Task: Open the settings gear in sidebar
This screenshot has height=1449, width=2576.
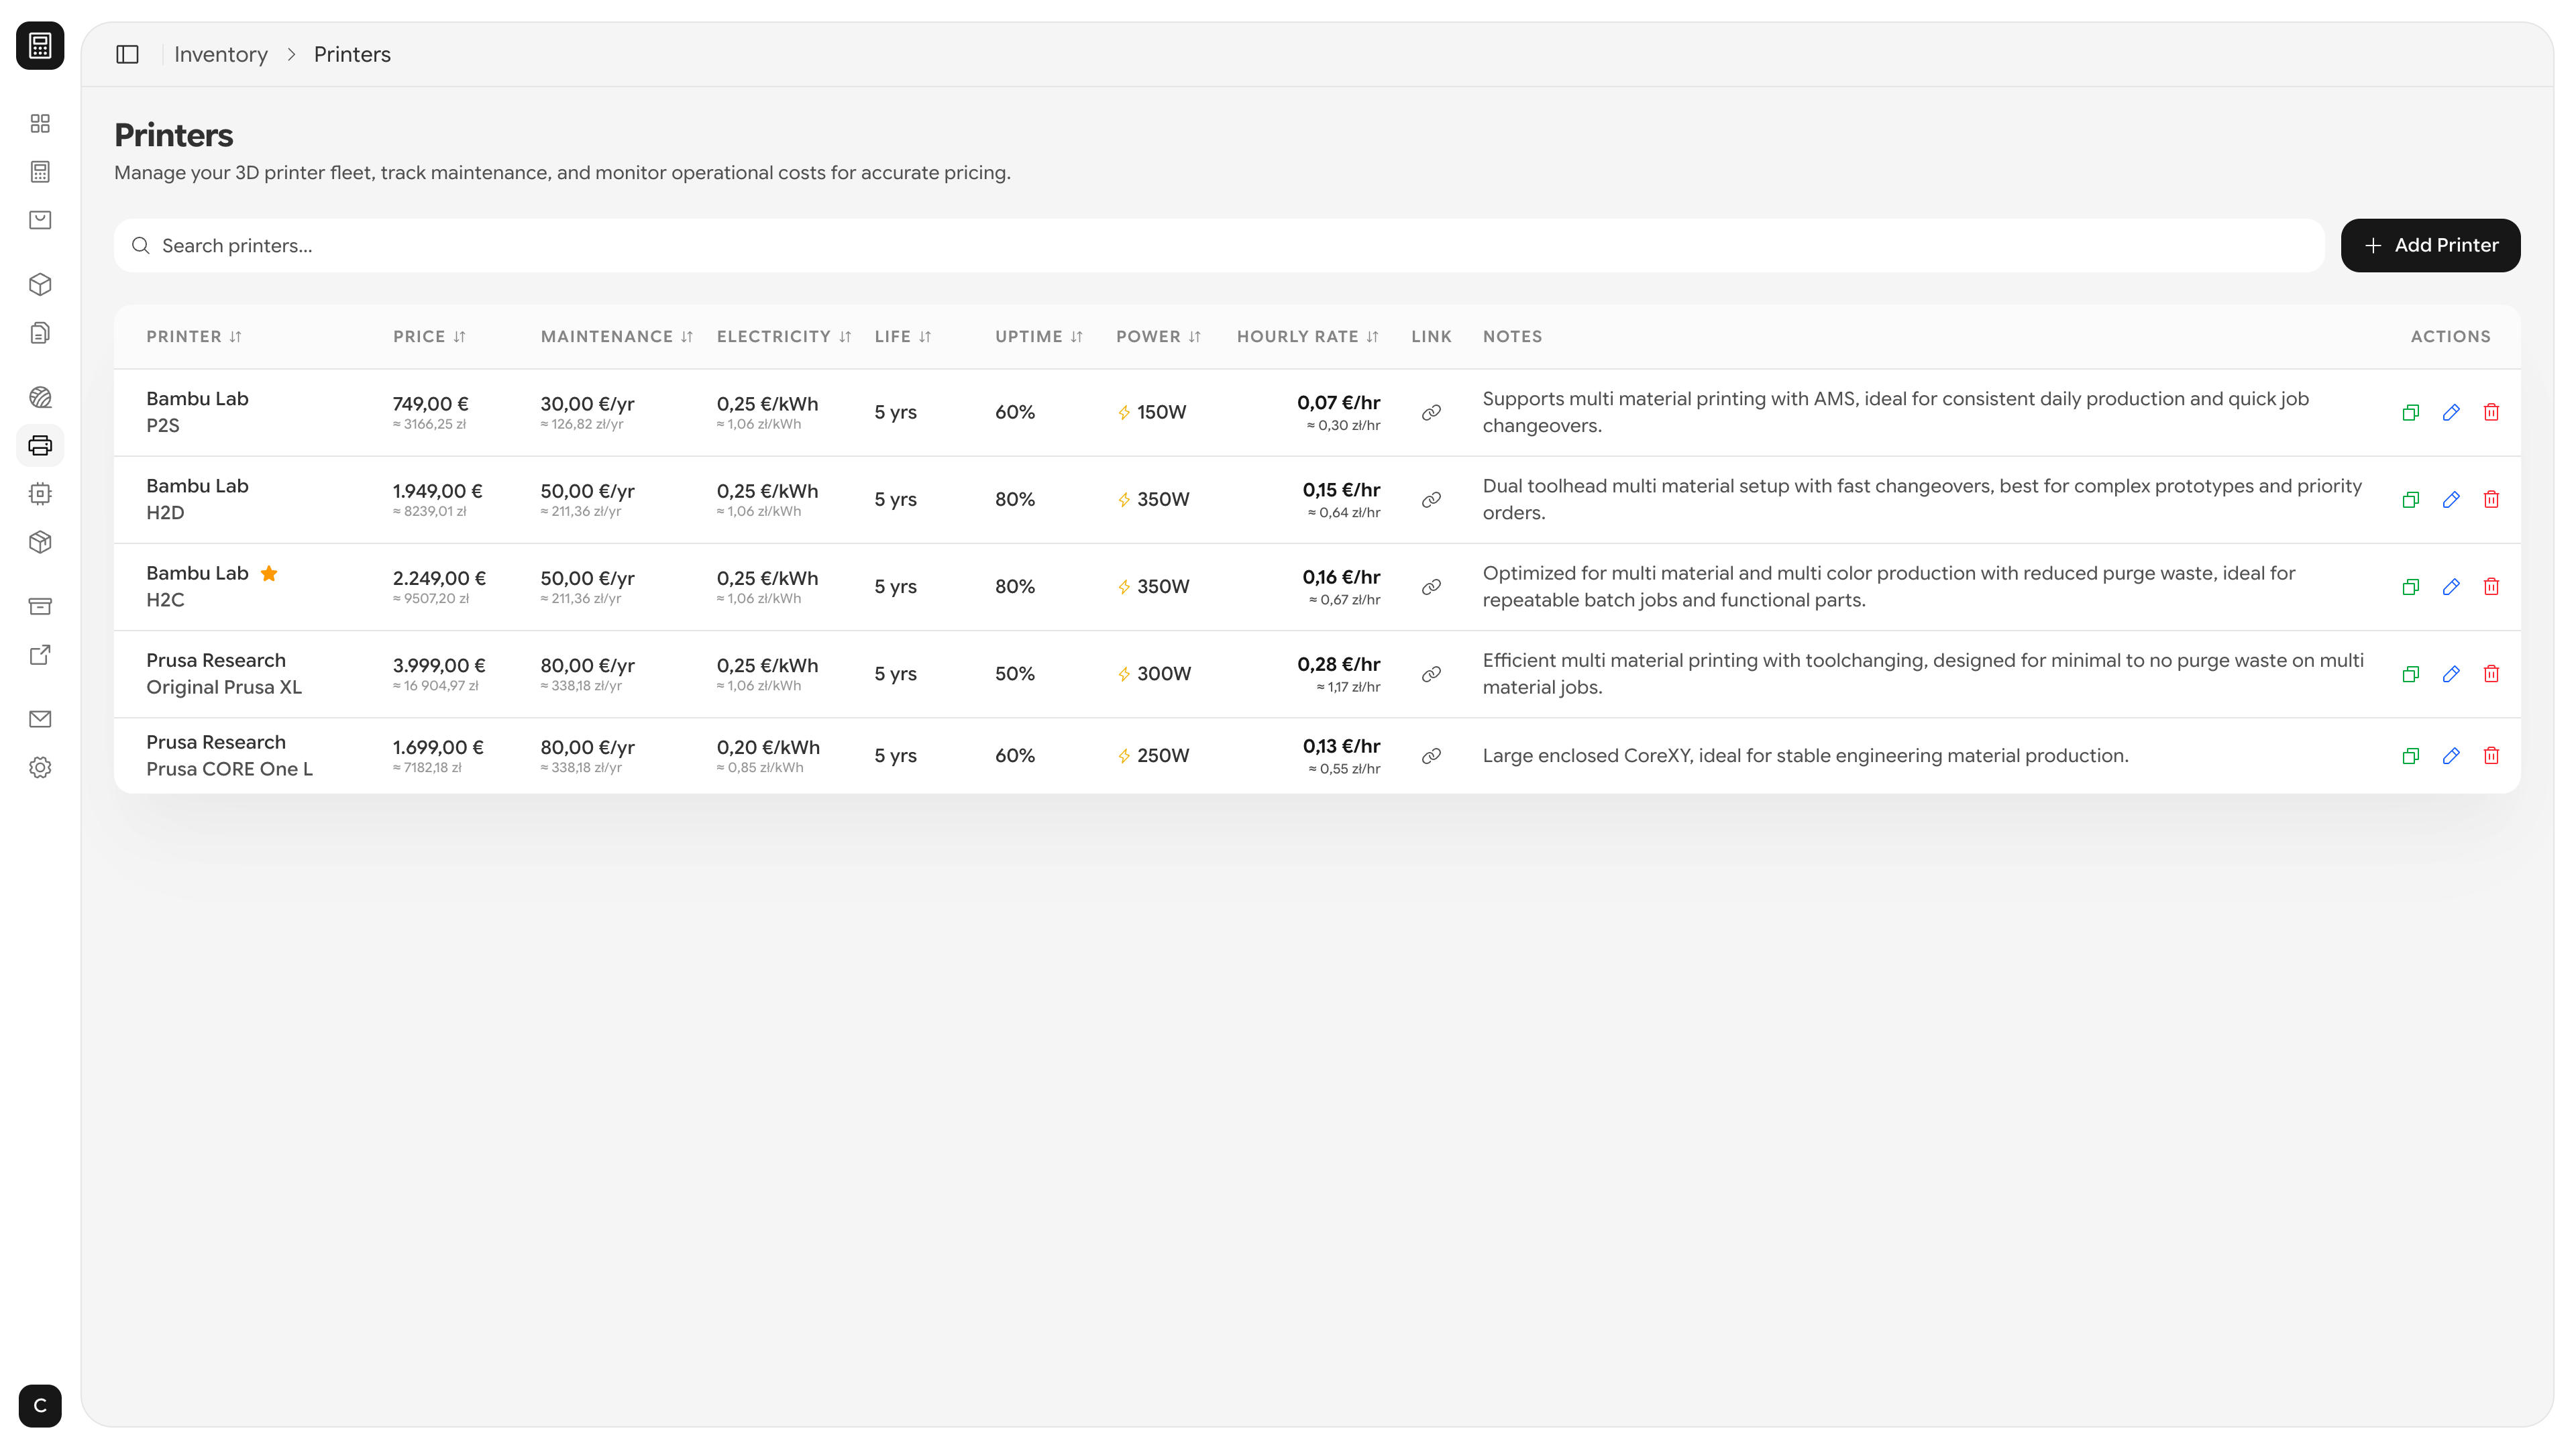Action: click(x=40, y=767)
